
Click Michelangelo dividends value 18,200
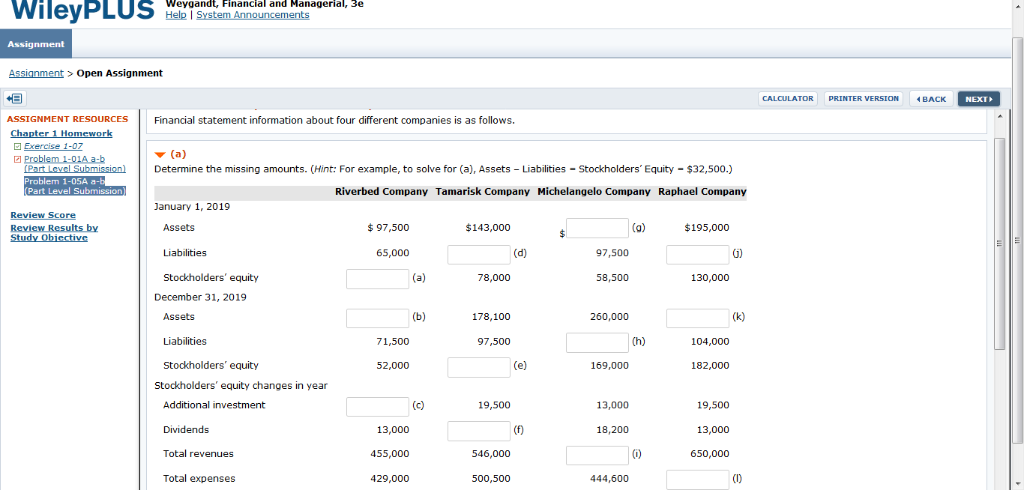pyautogui.click(x=613, y=430)
